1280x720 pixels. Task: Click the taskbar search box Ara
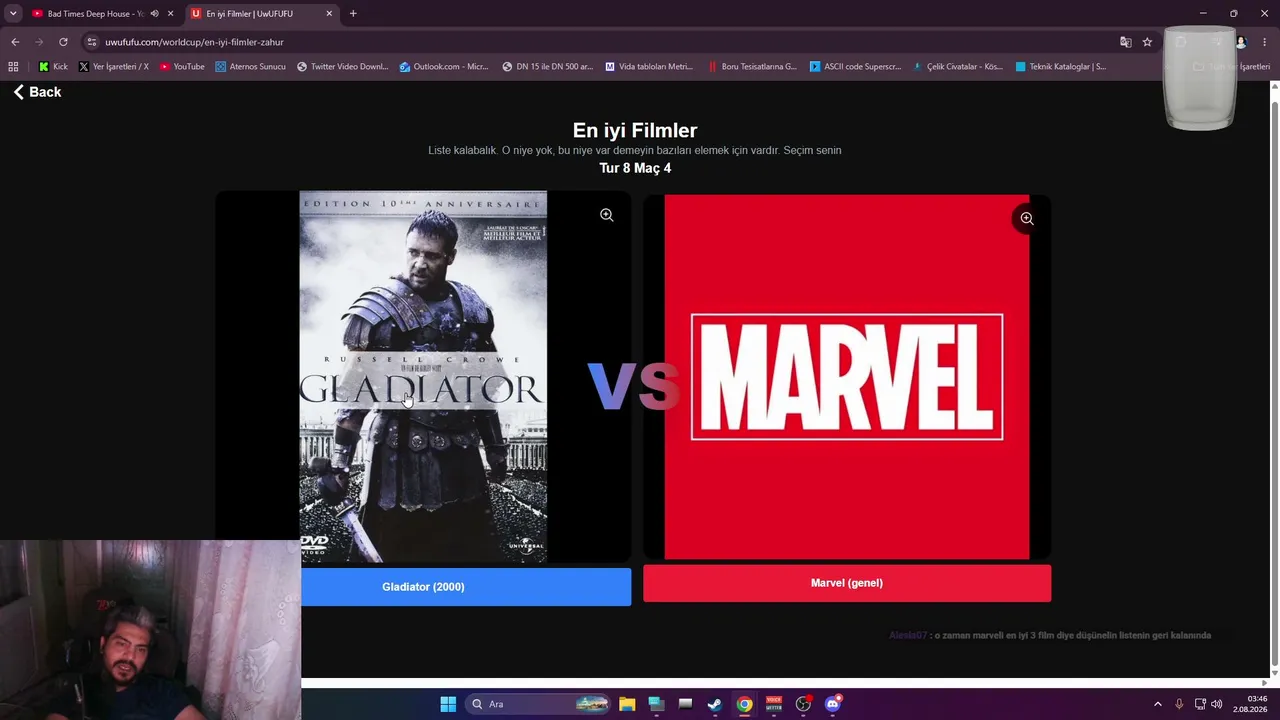(538, 704)
